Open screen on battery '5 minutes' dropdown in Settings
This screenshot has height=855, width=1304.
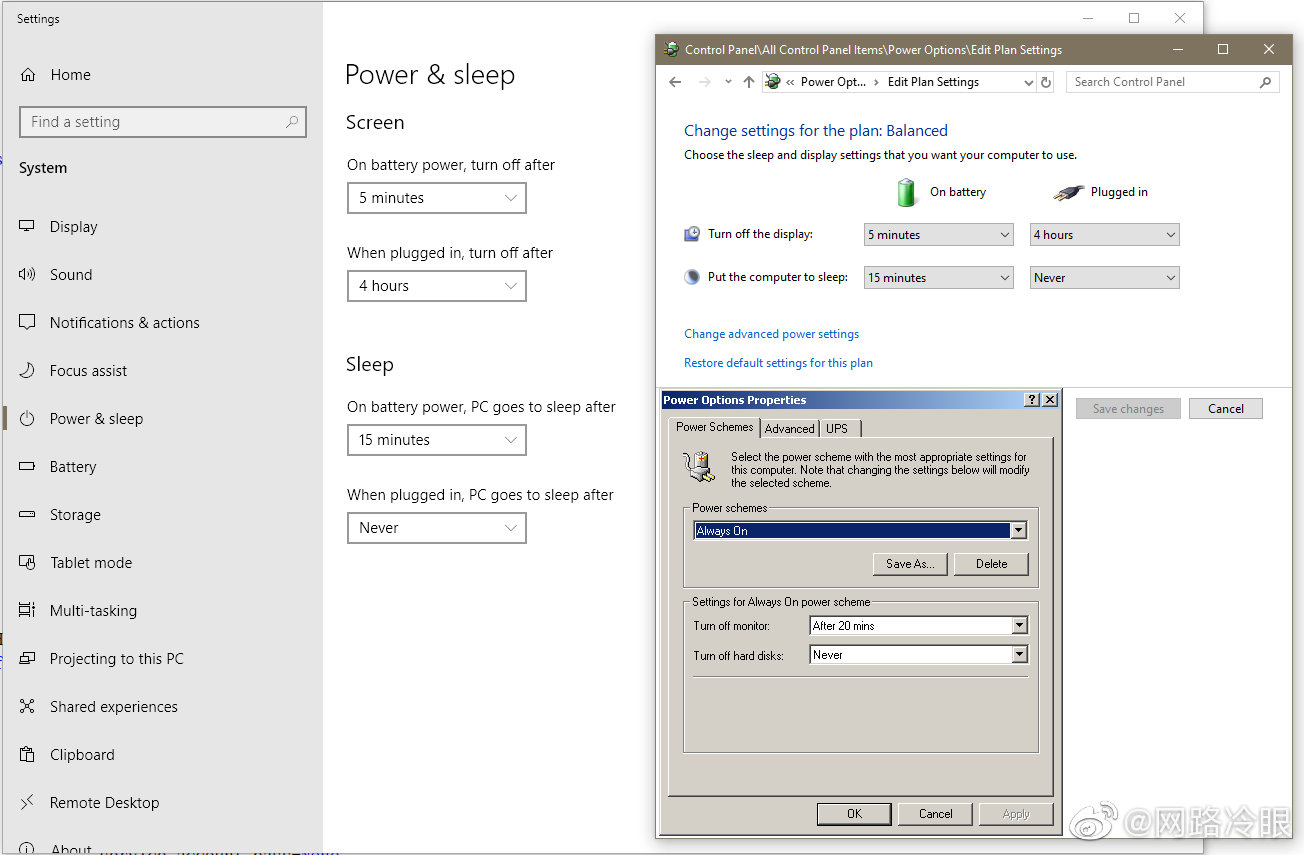point(436,198)
